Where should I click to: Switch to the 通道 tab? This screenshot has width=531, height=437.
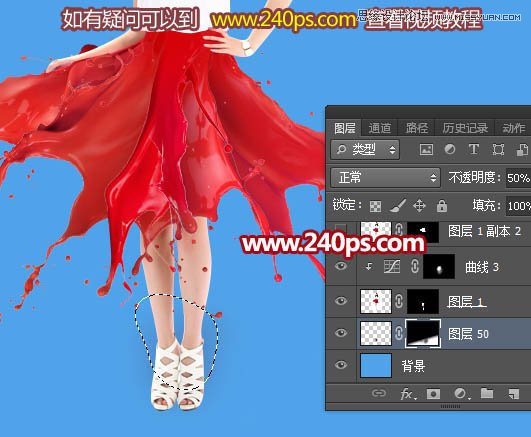coord(379,128)
